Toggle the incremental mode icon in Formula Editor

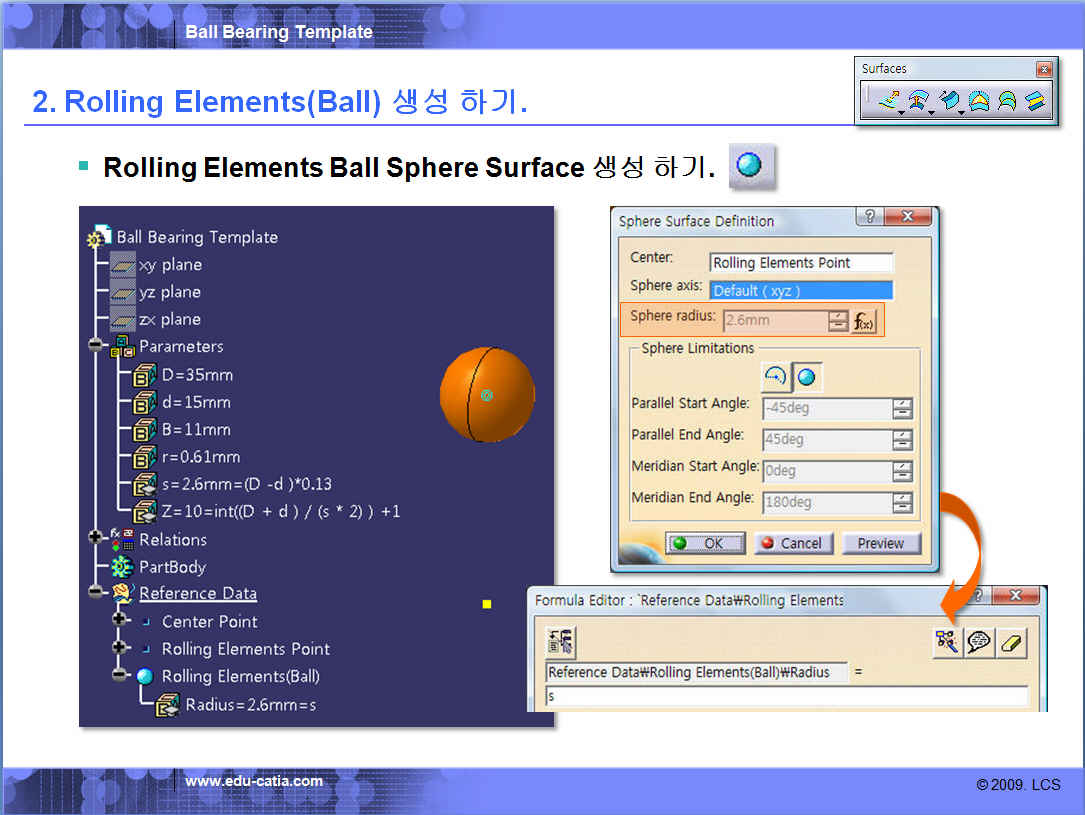pos(561,643)
